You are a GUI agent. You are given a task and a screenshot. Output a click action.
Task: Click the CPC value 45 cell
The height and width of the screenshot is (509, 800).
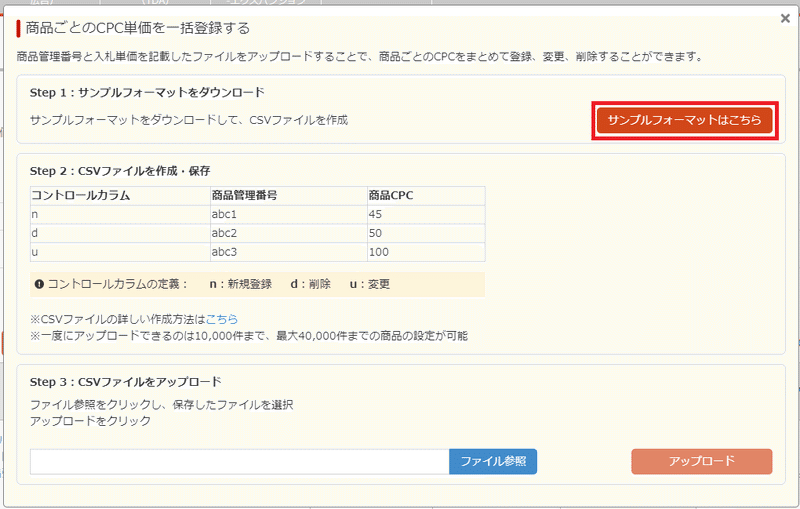click(x=377, y=214)
